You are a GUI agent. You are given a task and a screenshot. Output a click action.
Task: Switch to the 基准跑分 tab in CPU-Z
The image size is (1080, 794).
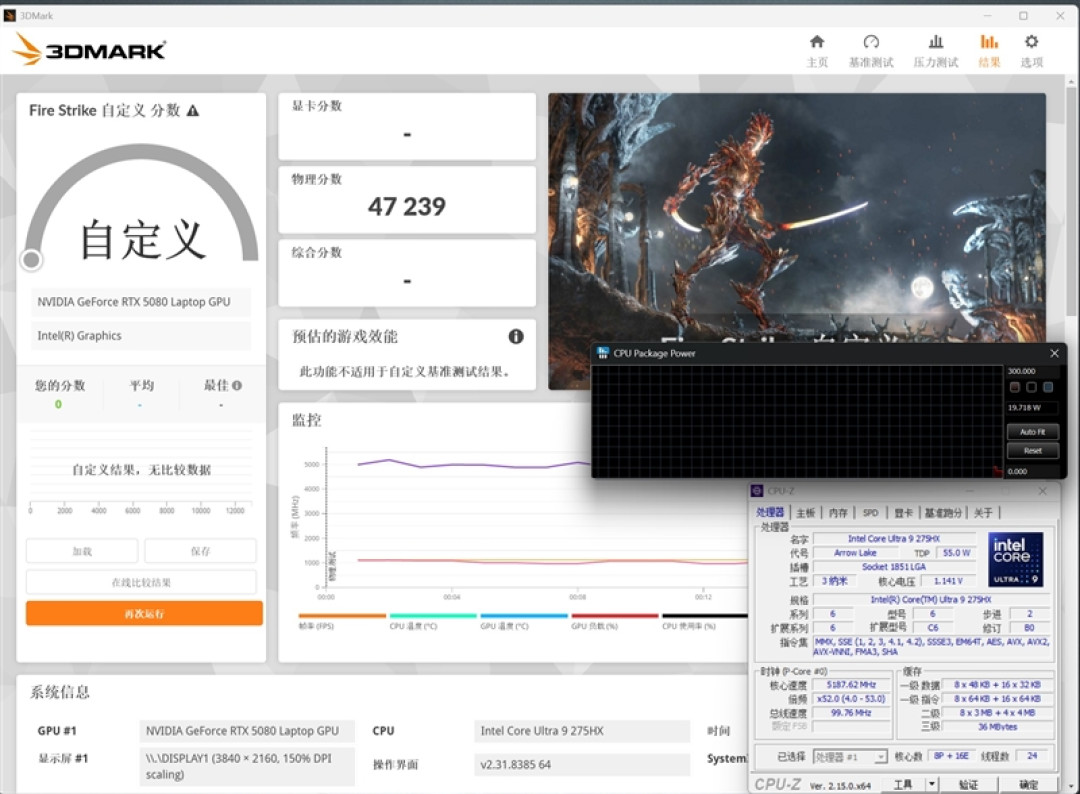tap(942, 512)
